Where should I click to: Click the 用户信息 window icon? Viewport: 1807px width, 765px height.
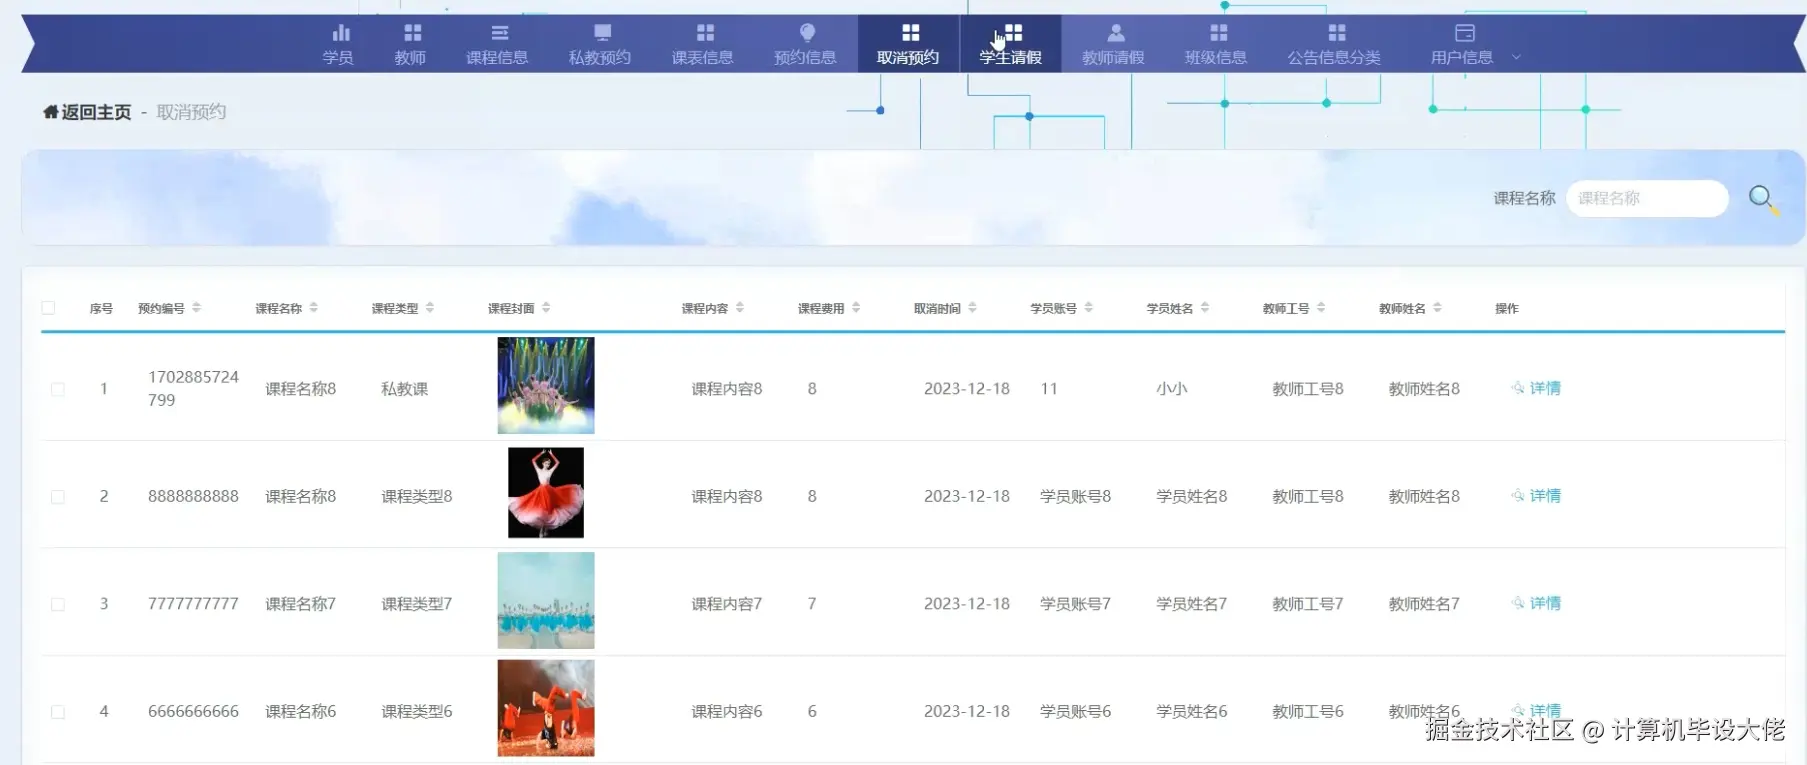pyautogui.click(x=1464, y=33)
